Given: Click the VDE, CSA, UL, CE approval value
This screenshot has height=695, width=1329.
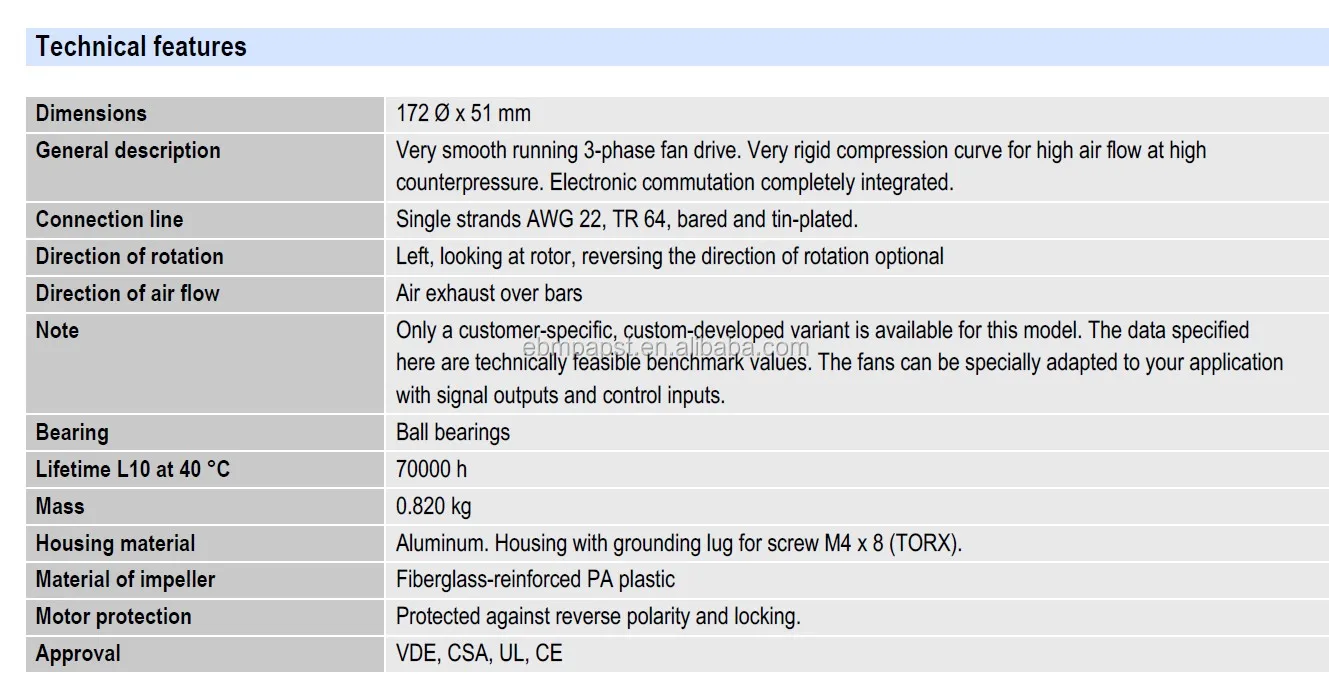Looking at the screenshot, I should (479, 653).
